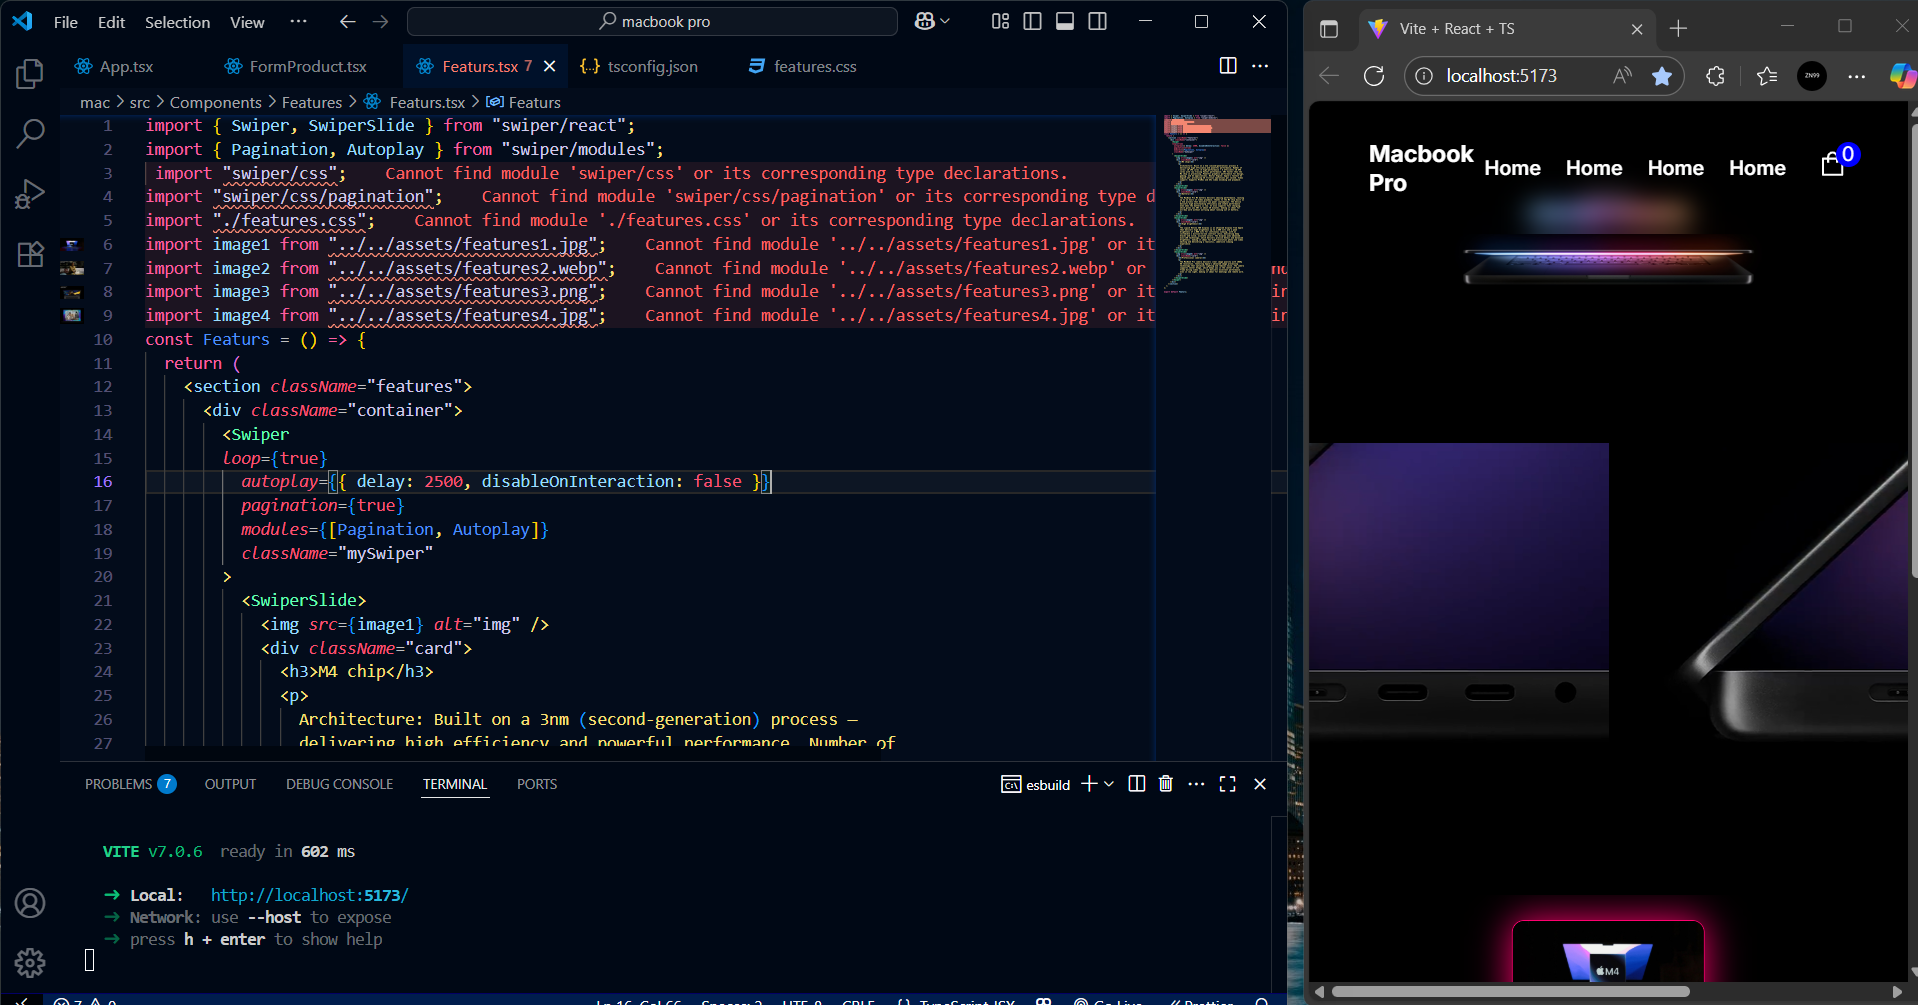Select the esbuild terminal instance

tap(1036, 784)
